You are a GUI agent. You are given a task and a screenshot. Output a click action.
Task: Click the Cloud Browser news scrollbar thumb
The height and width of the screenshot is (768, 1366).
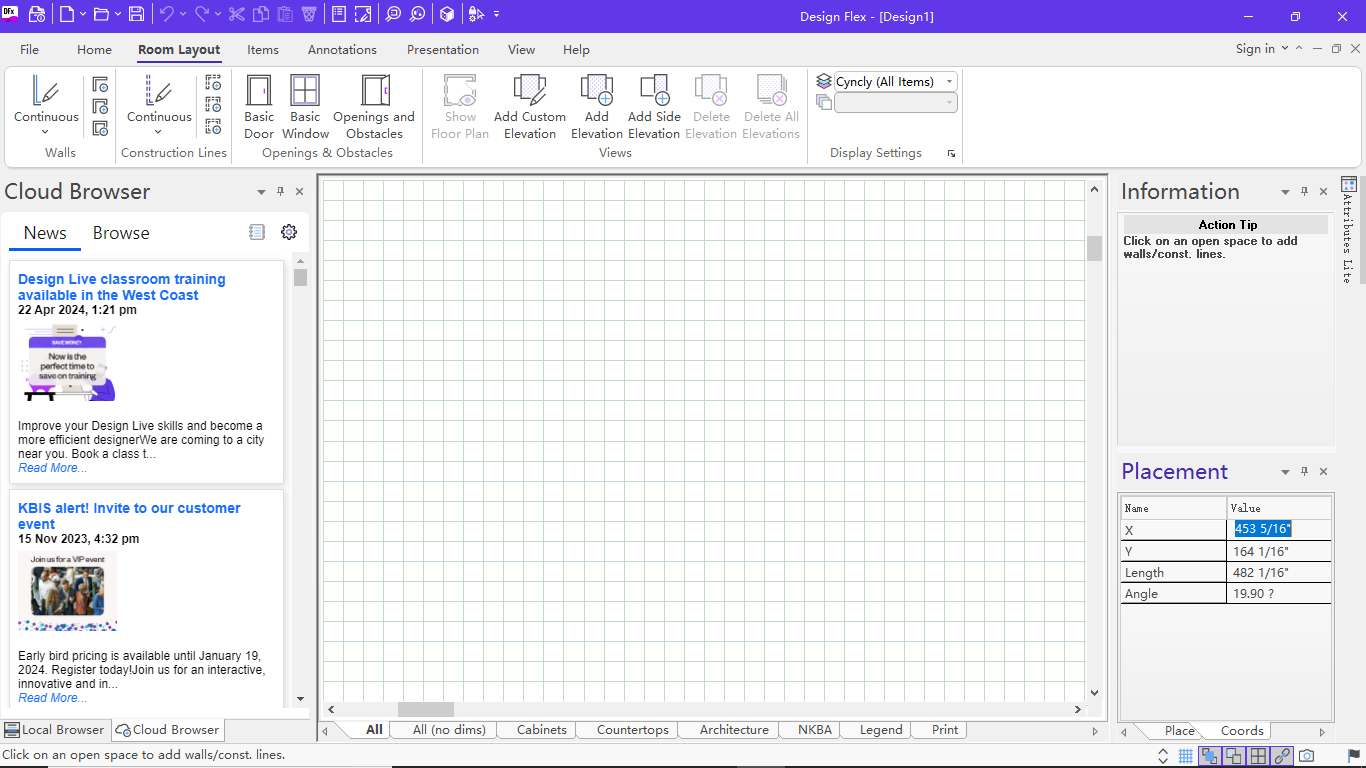[x=300, y=277]
